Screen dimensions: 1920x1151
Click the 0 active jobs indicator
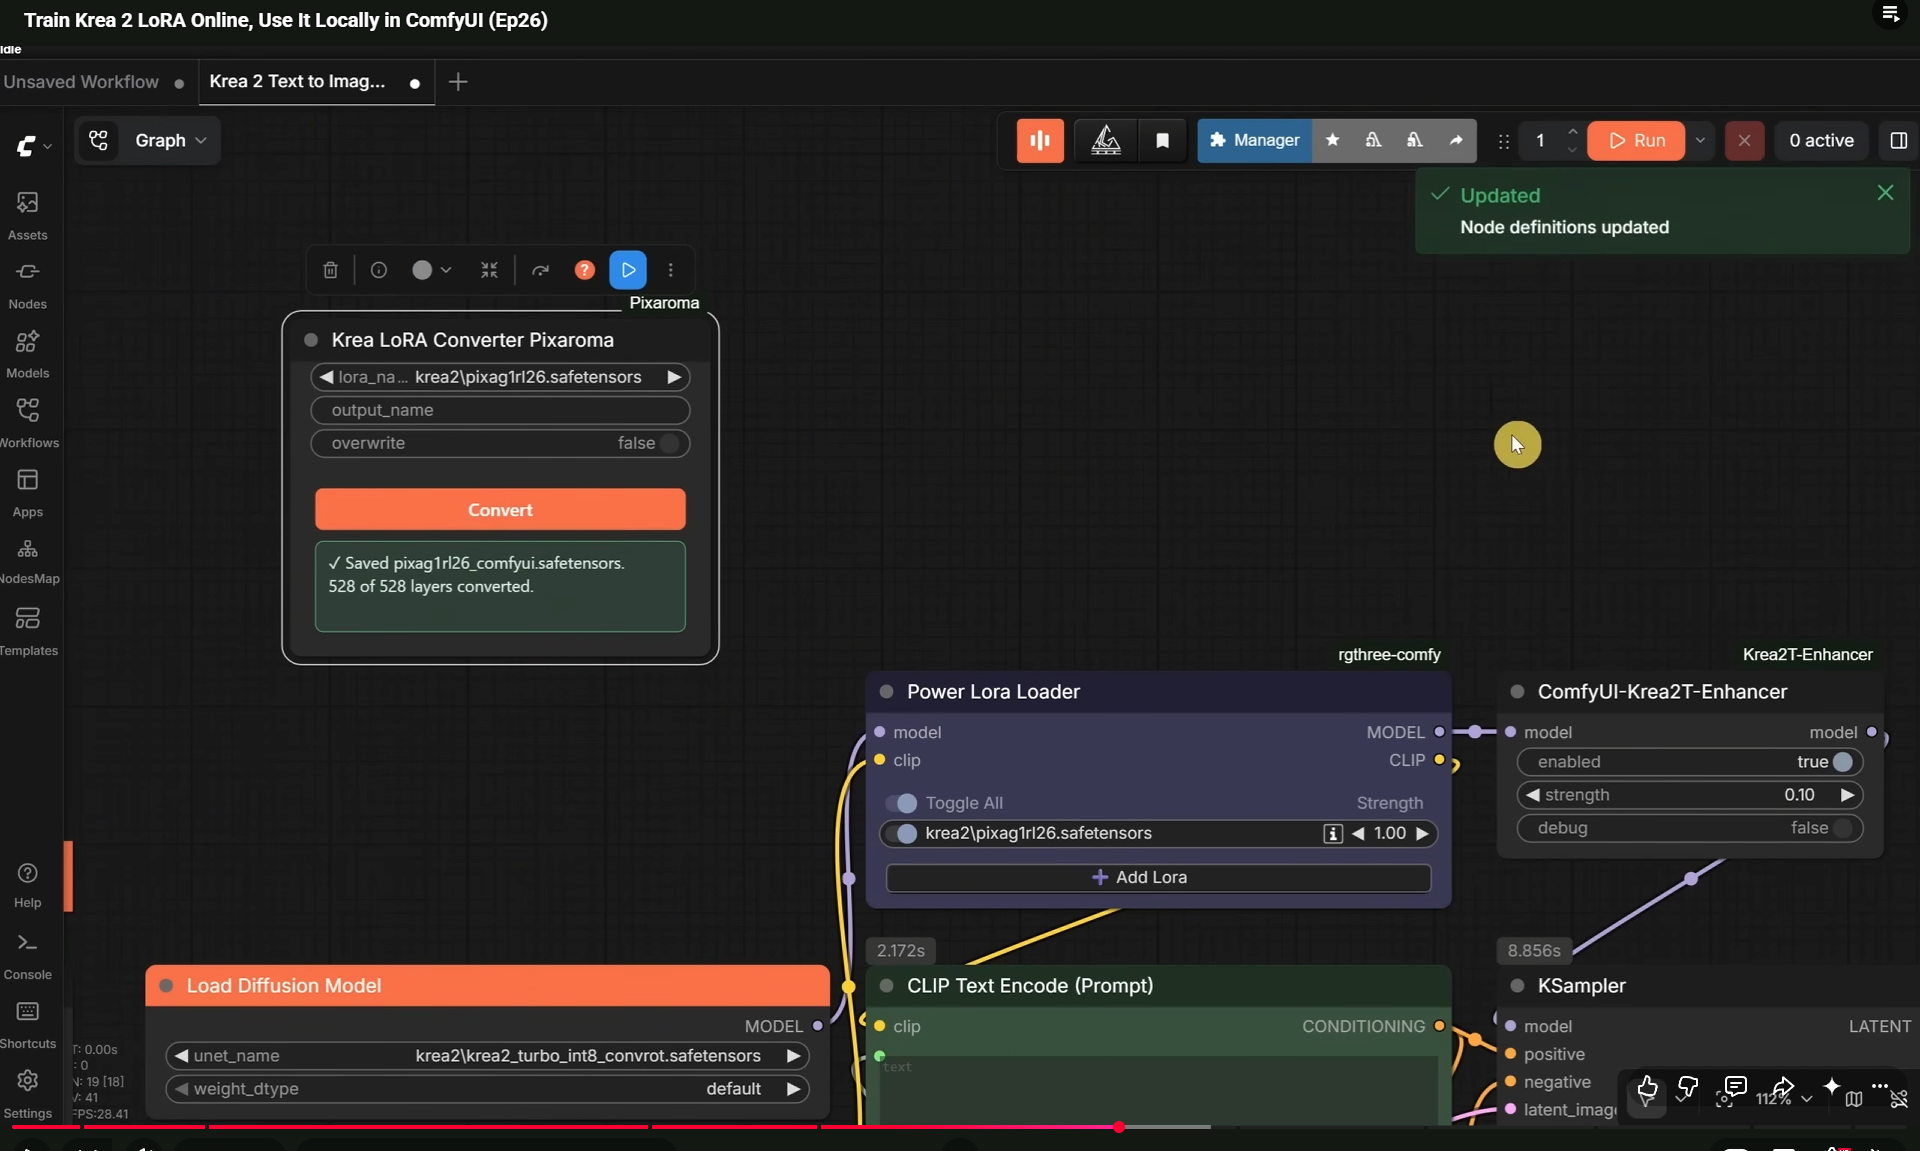(x=1821, y=141)
